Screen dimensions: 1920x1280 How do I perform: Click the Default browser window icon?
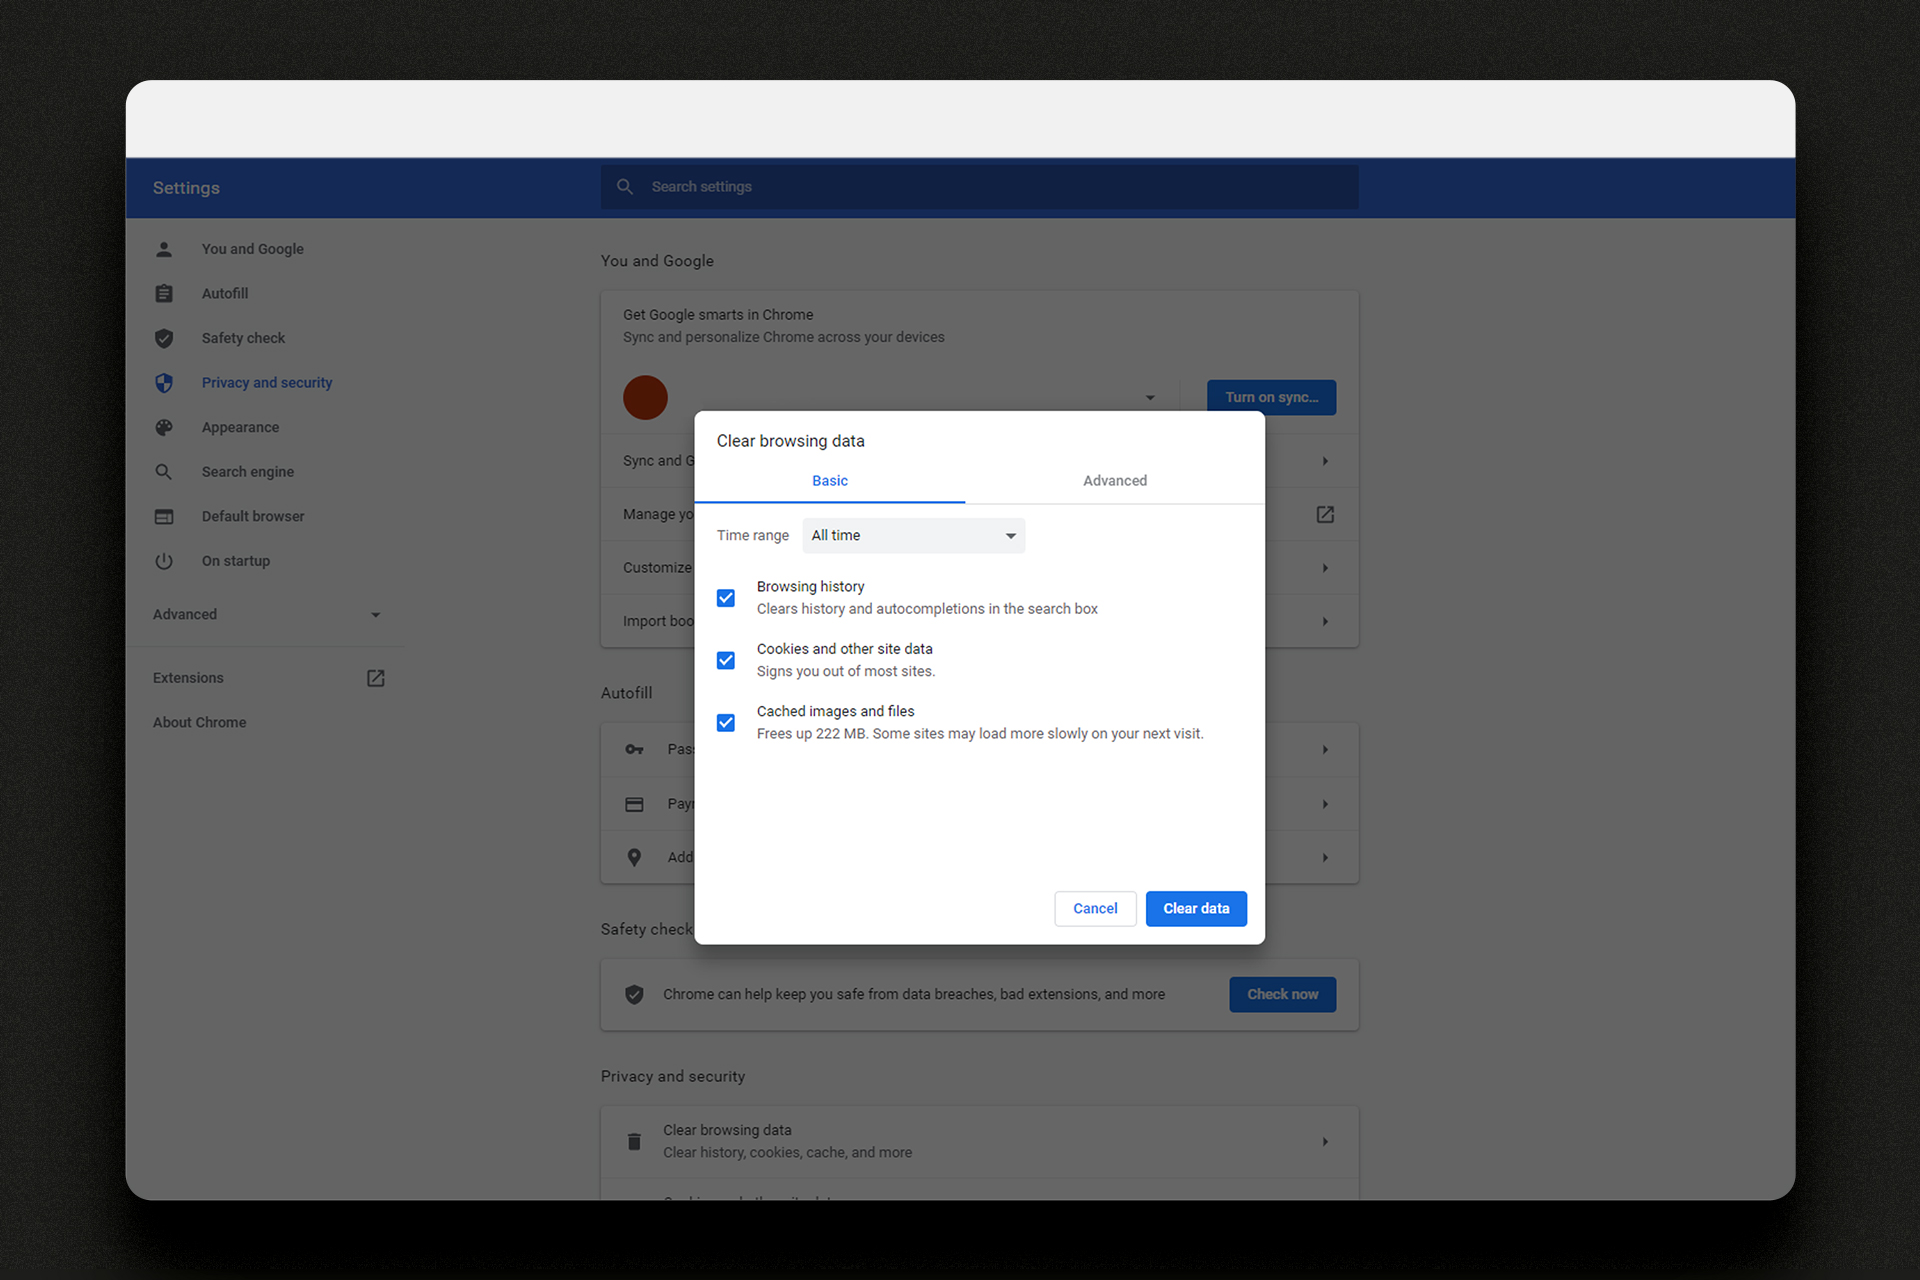click(x=164, y=516)
